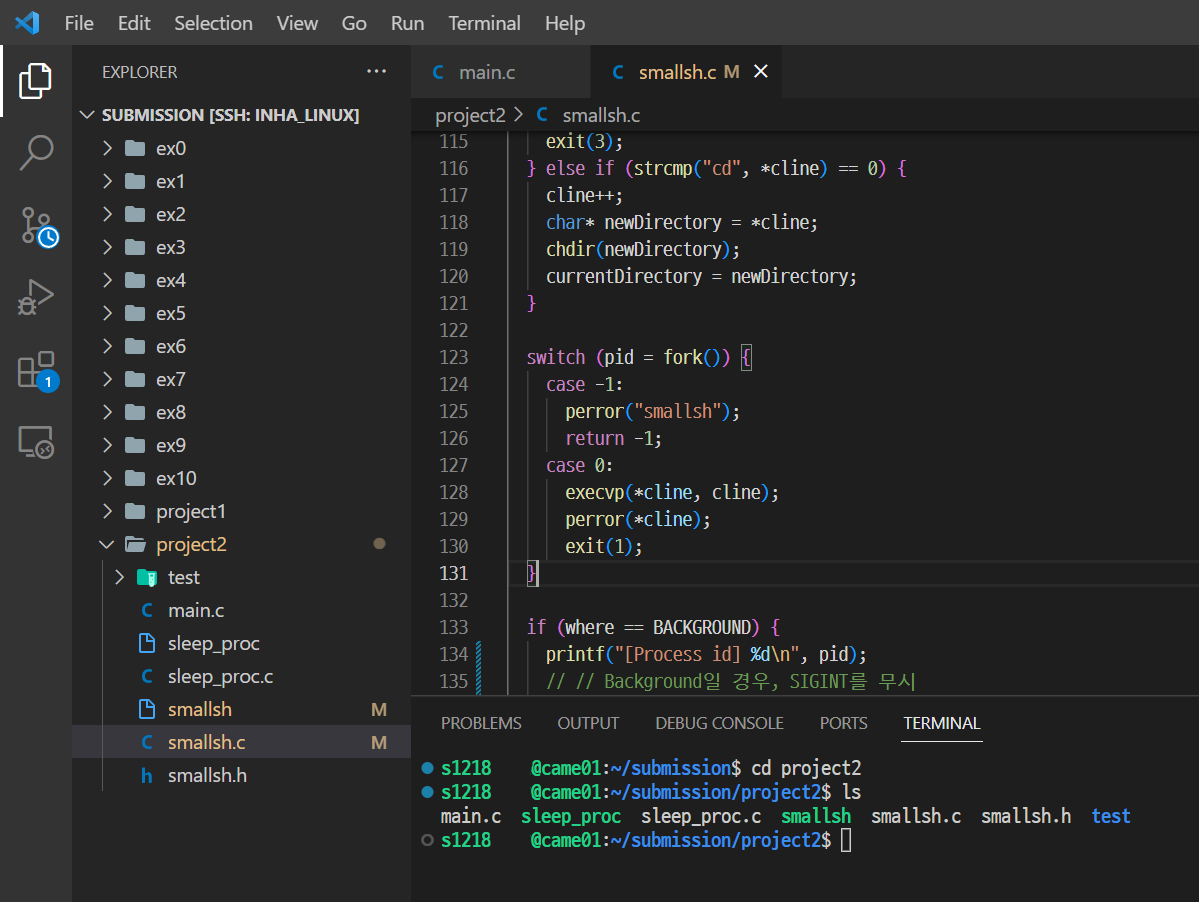The height and width of the screenshot is (902, 1199).
Task: Place cursor at line number 123
Action: [453, 358]
